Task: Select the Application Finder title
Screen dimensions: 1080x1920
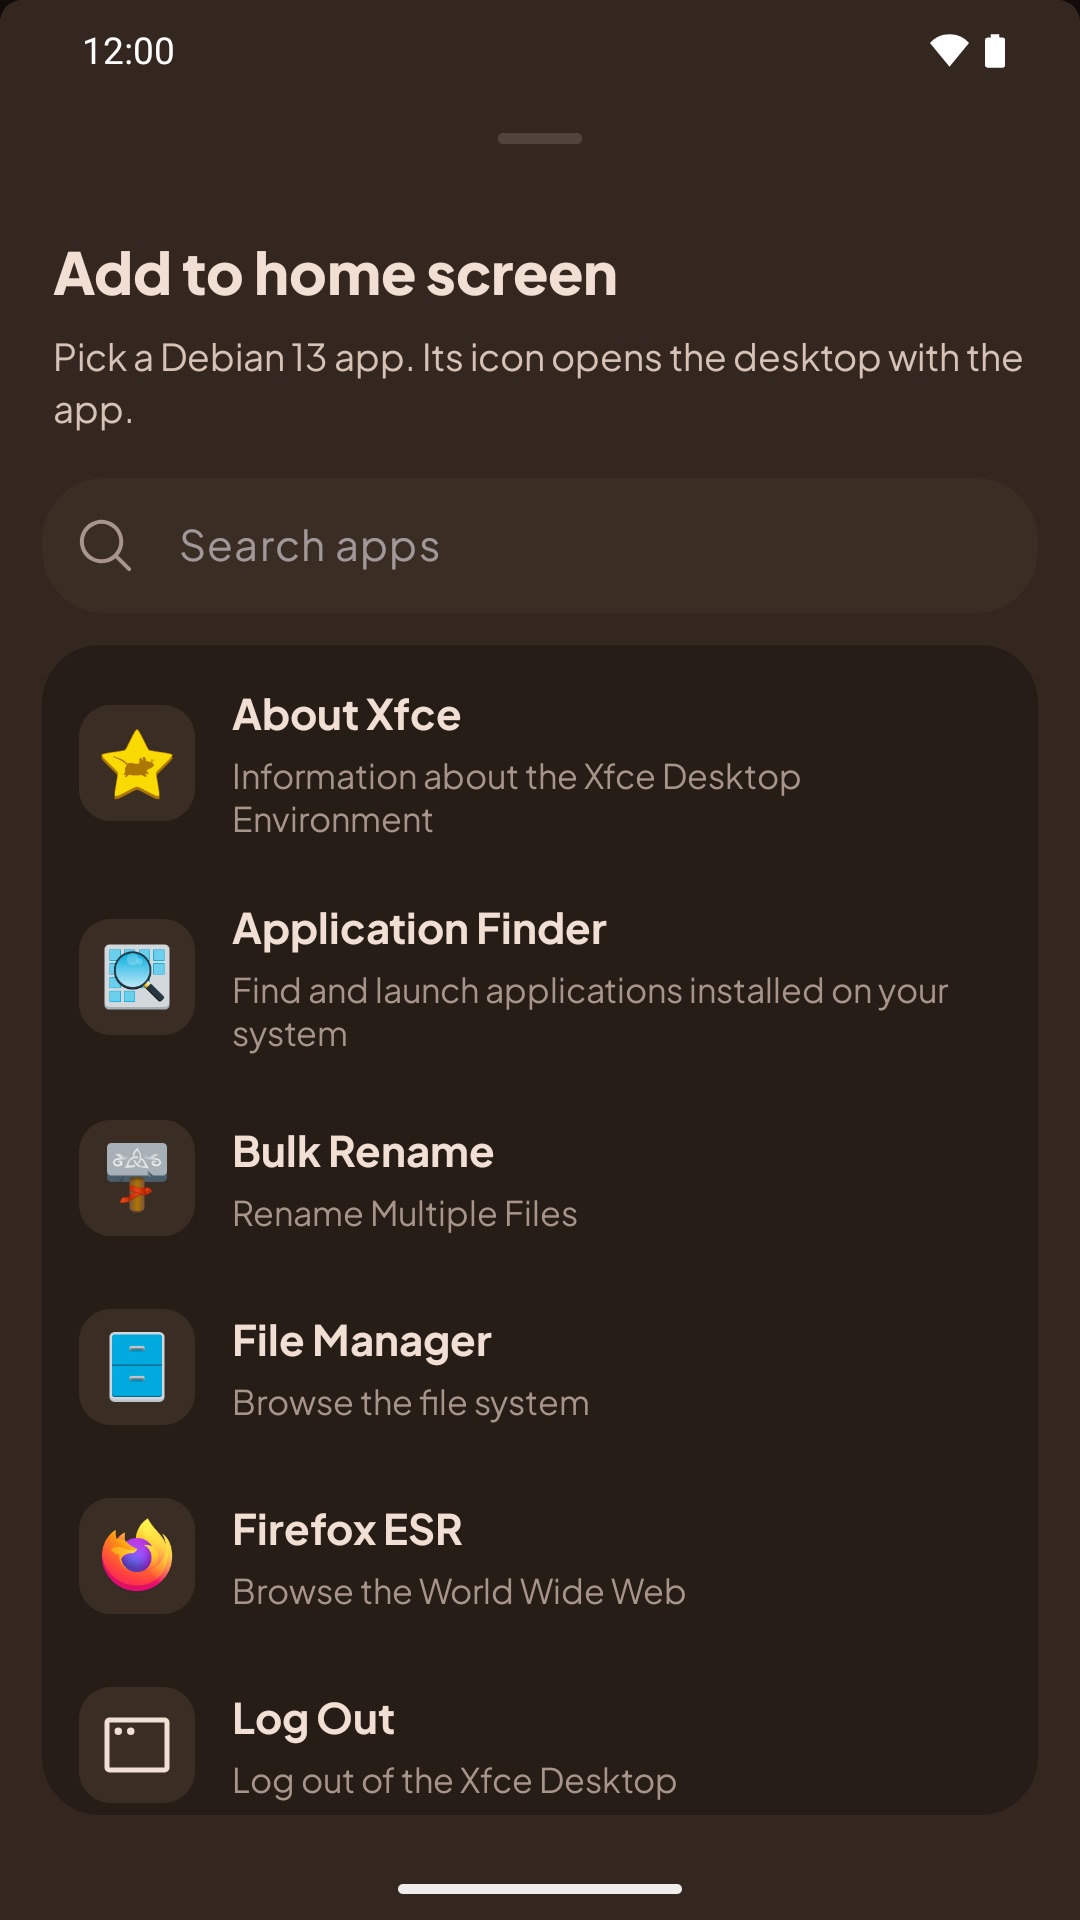Action: click(420, 930)
